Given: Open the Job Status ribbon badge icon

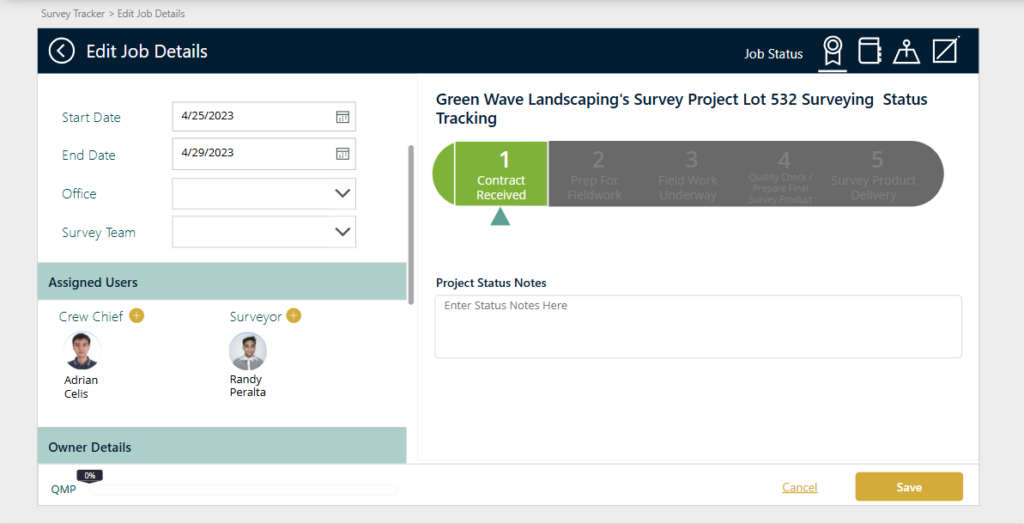Looking at the screenshot, I should pos(833,51).
